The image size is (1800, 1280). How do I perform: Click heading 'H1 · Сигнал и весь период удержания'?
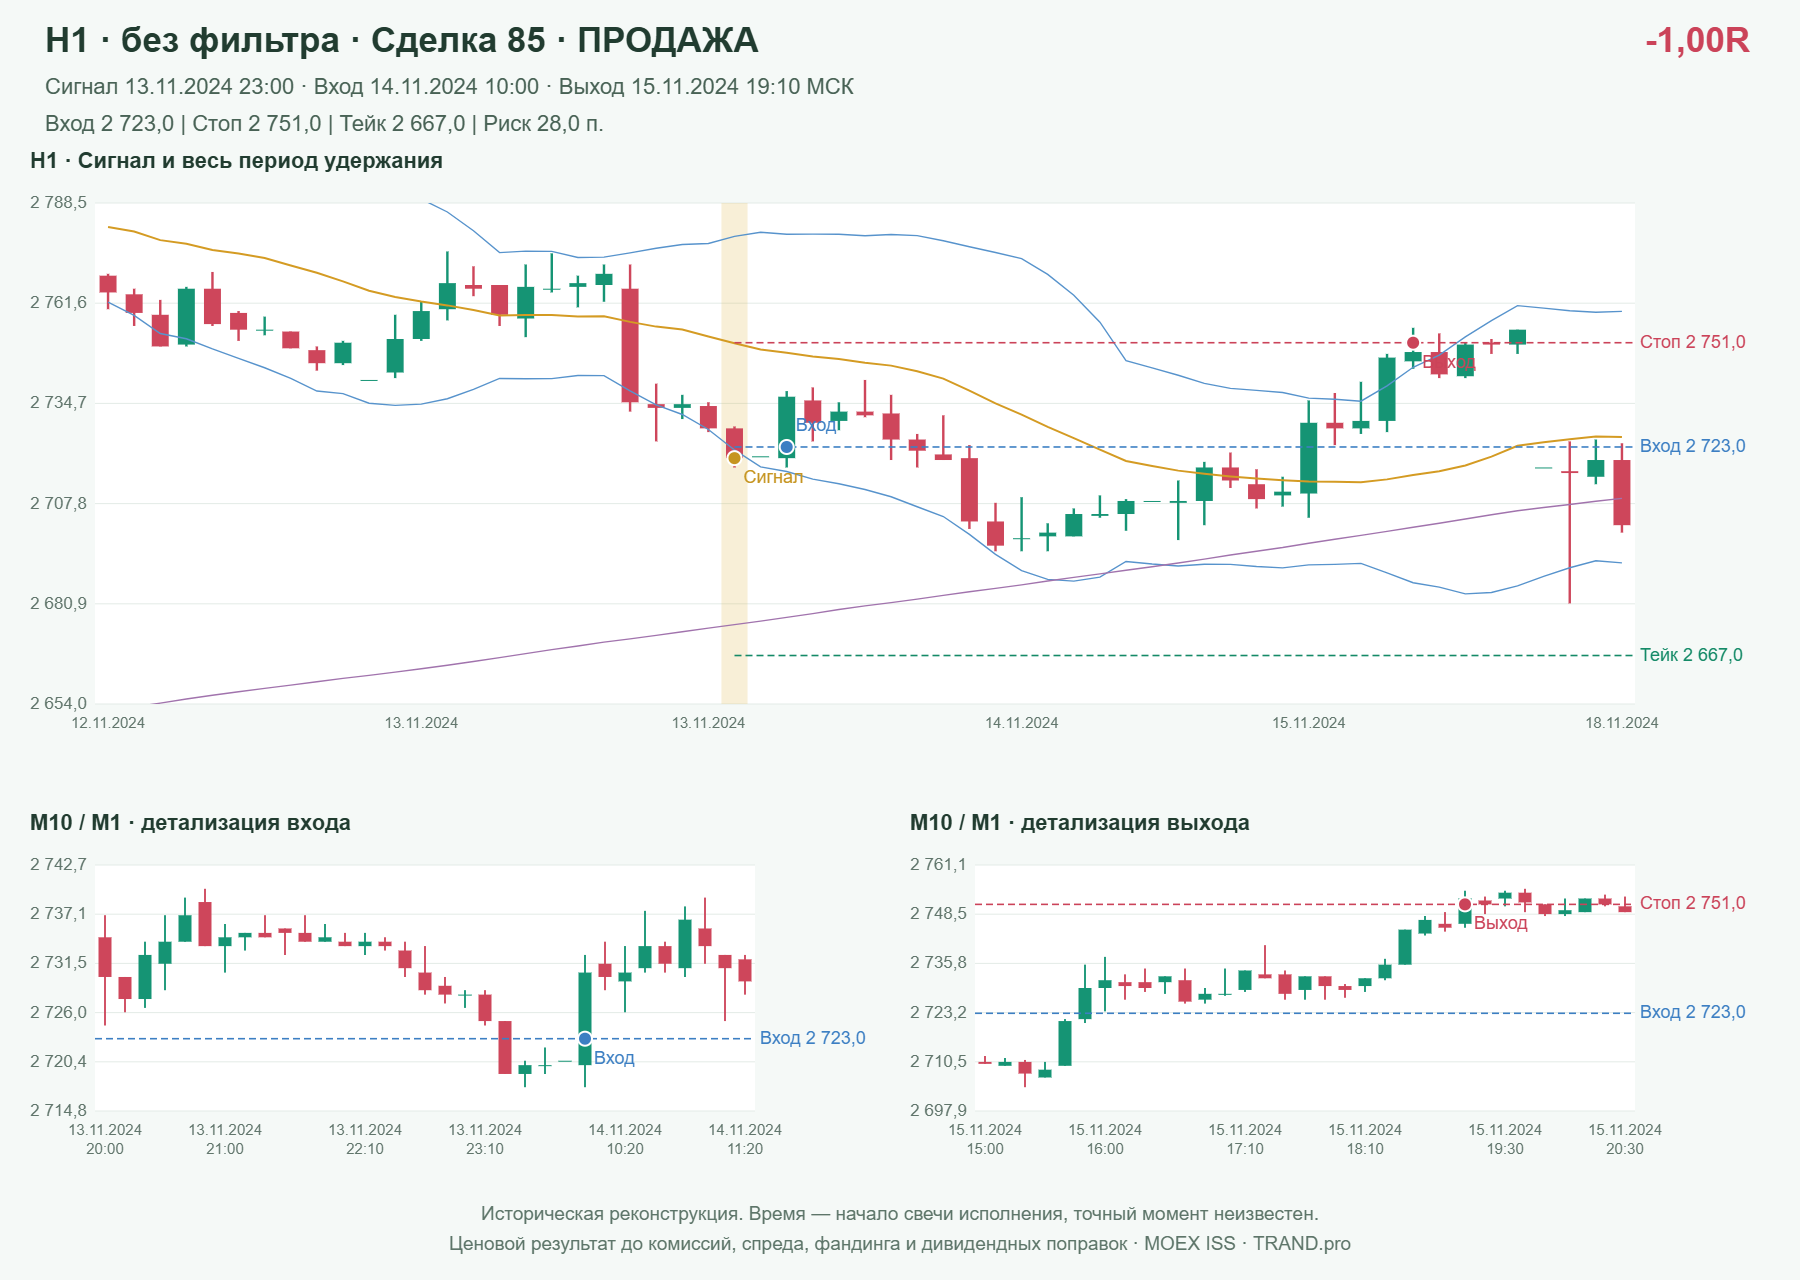tap(236, 161)
